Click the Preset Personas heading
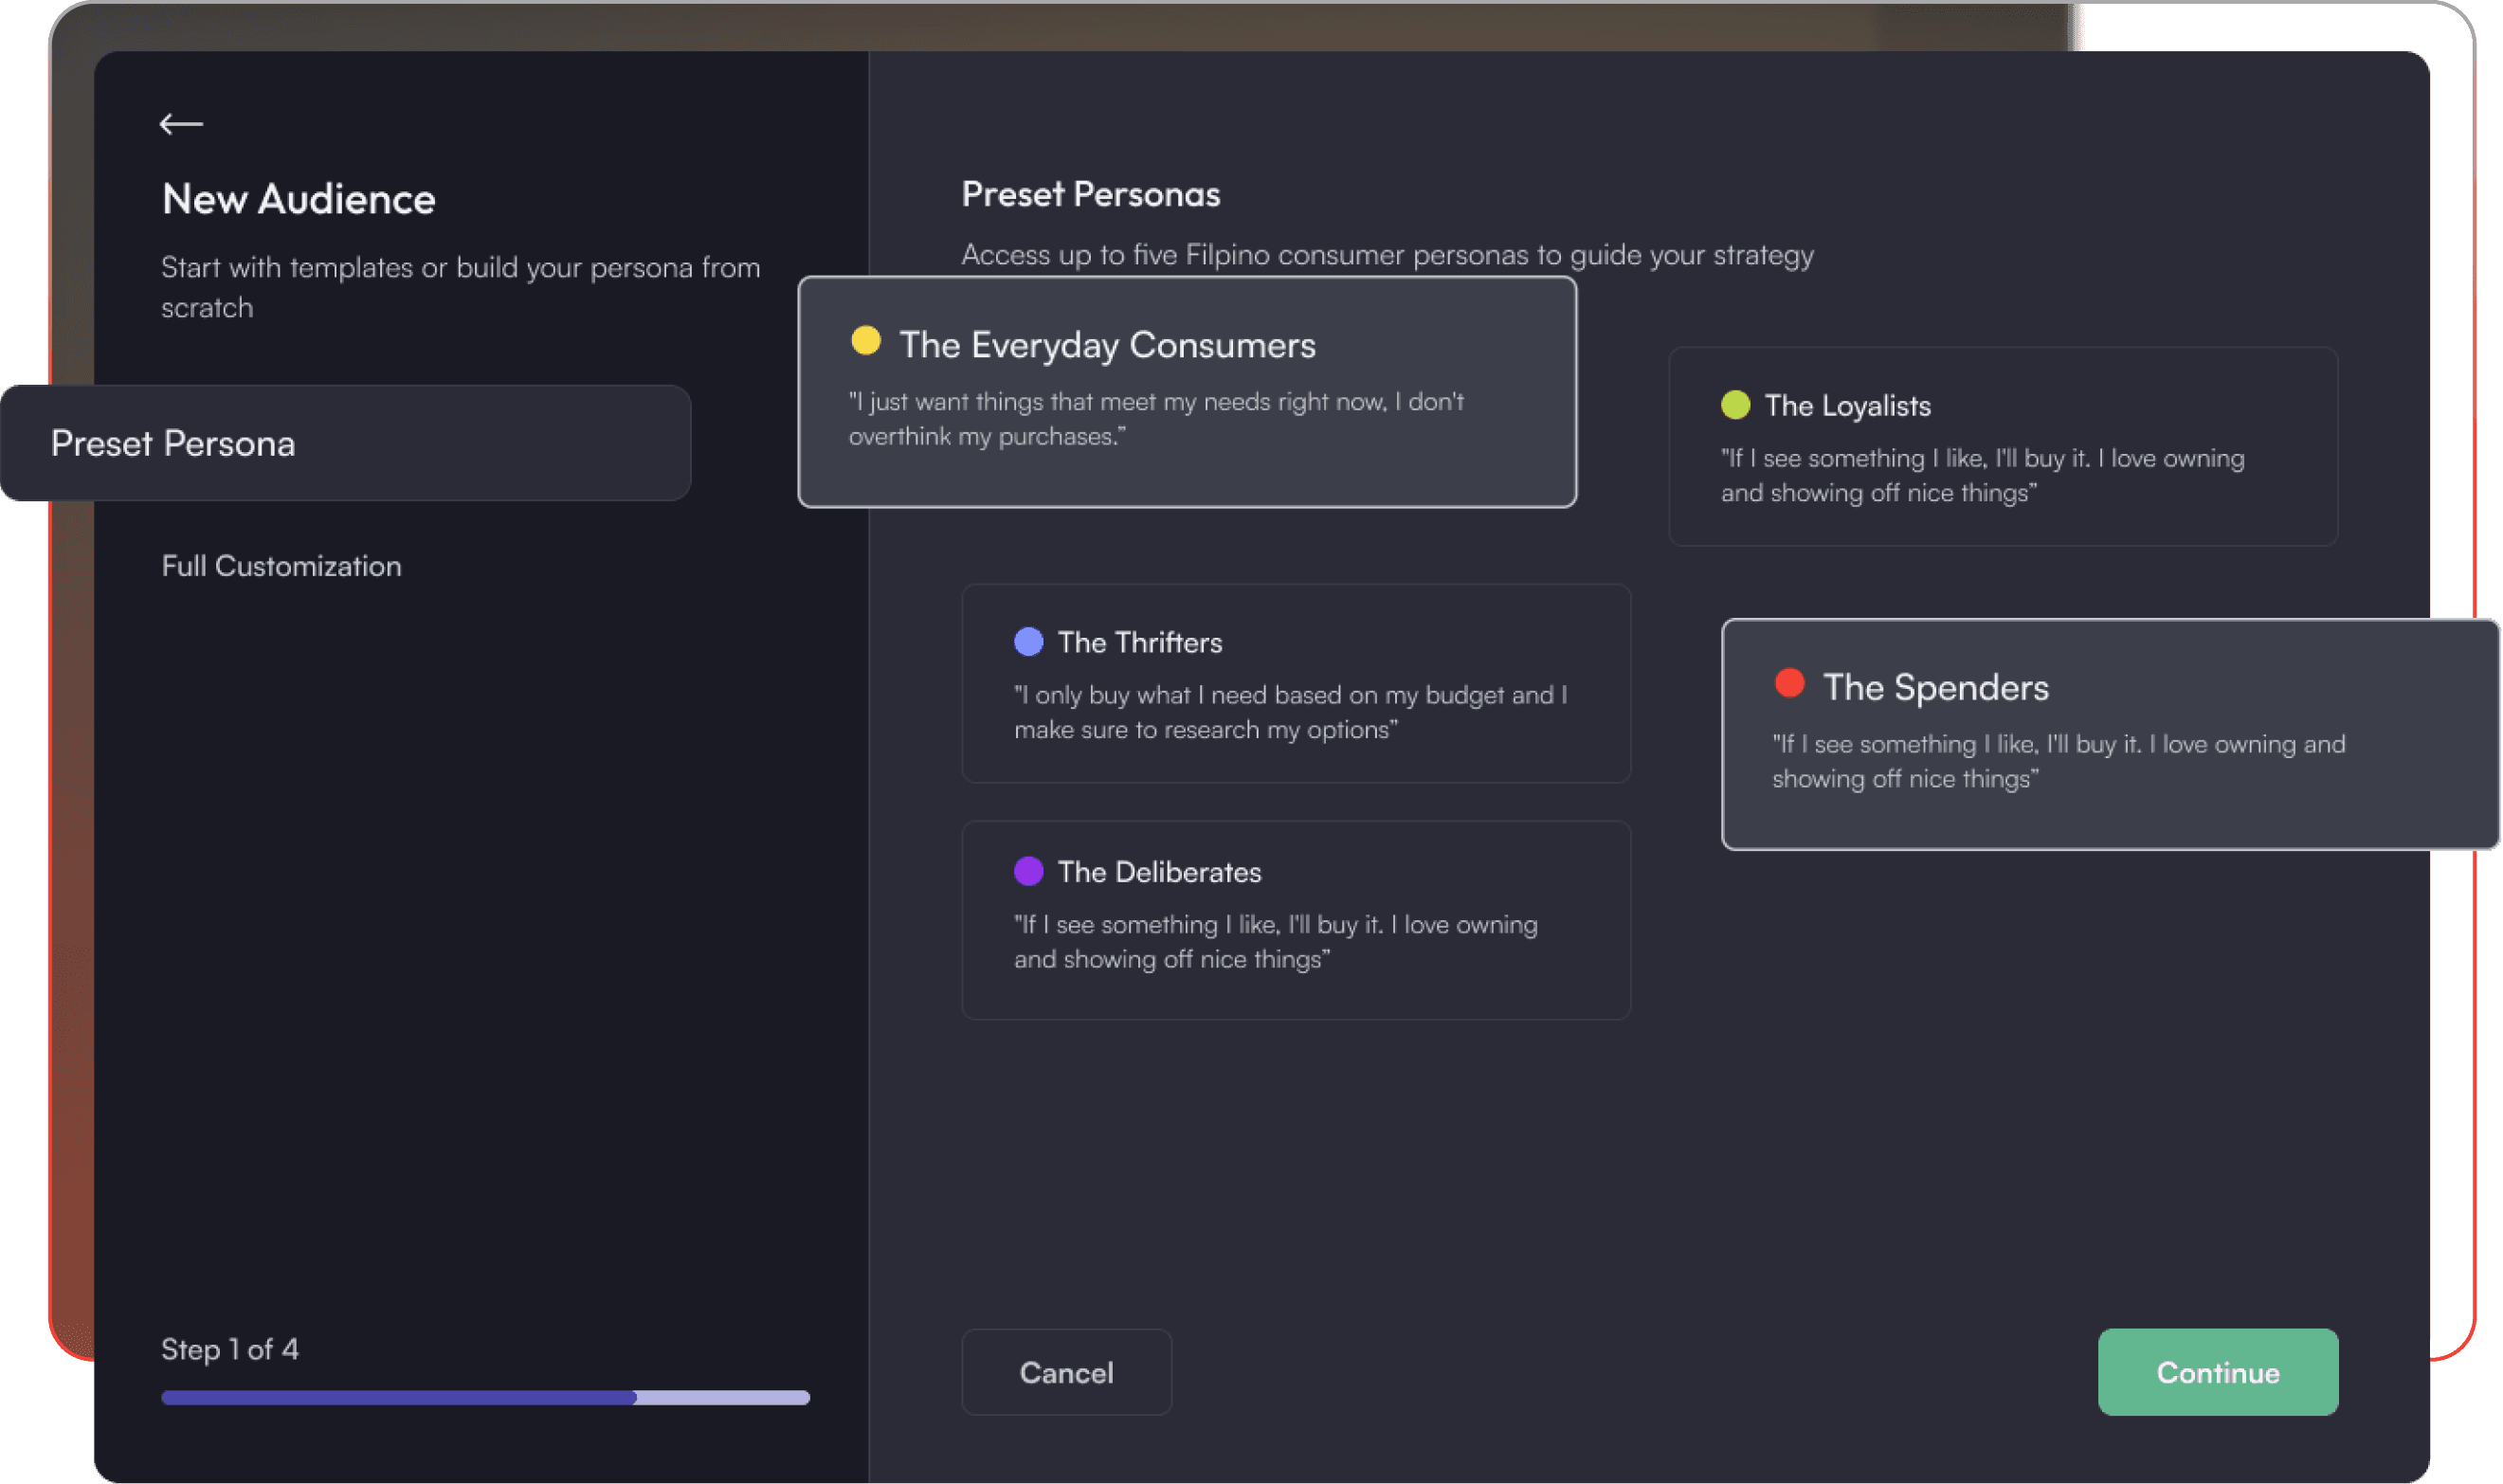Image resolution: width=2503 pixels, height=1484 pixels. (1090, 194)
